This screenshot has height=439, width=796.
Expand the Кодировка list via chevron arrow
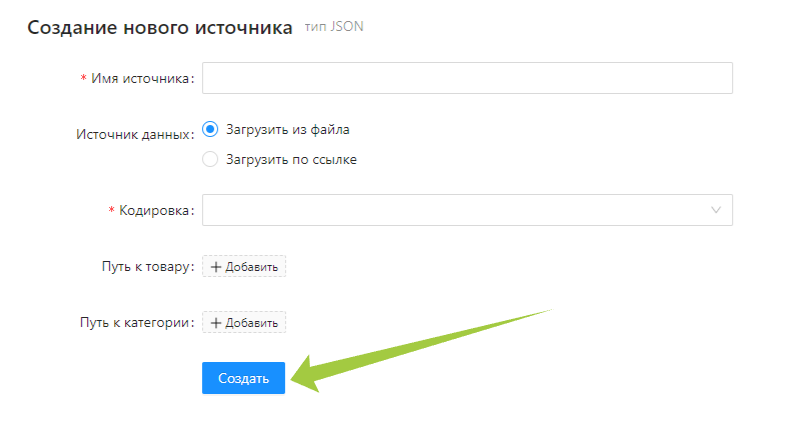[716, 210]
